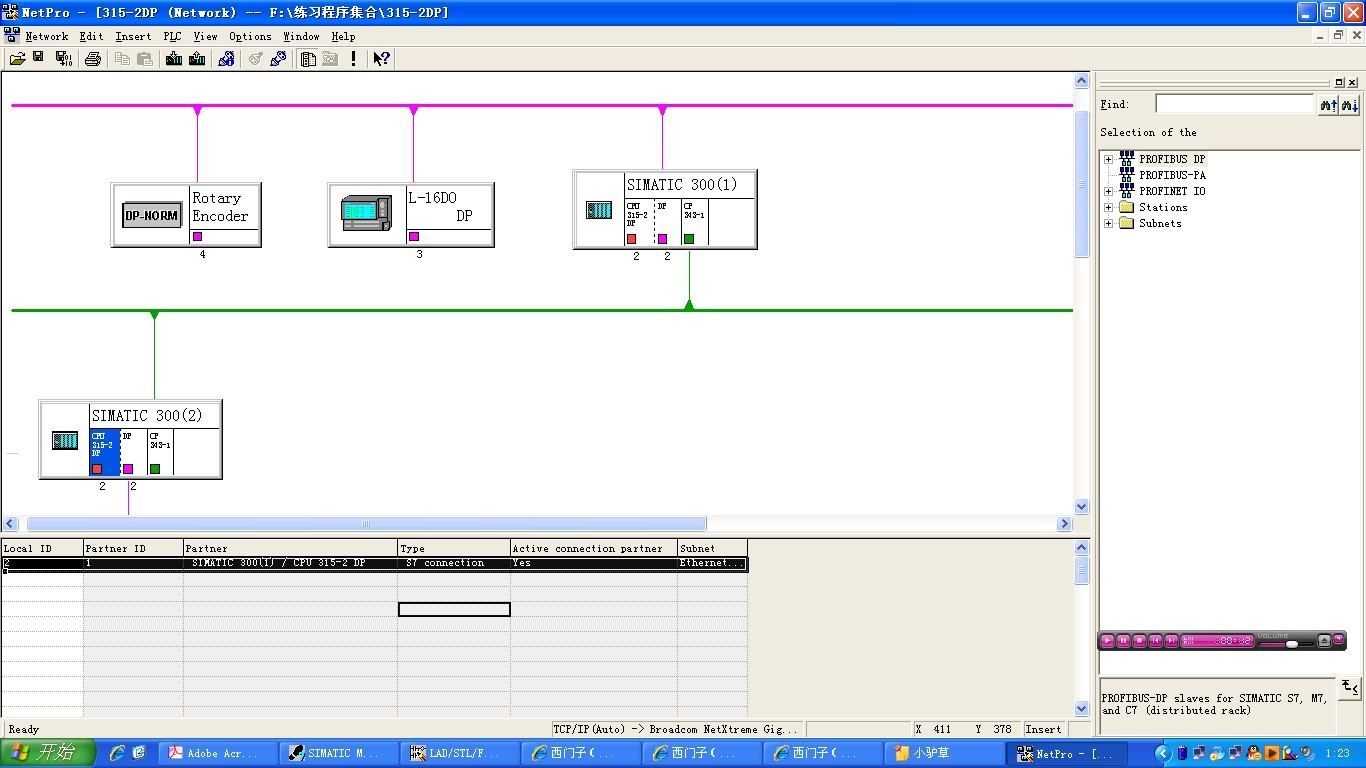Select CP 343-1 module in SIMATIC 300(2)
The width and height of the screenshot is (1366, 768).
pyautogui.click(x=160, y=453)
